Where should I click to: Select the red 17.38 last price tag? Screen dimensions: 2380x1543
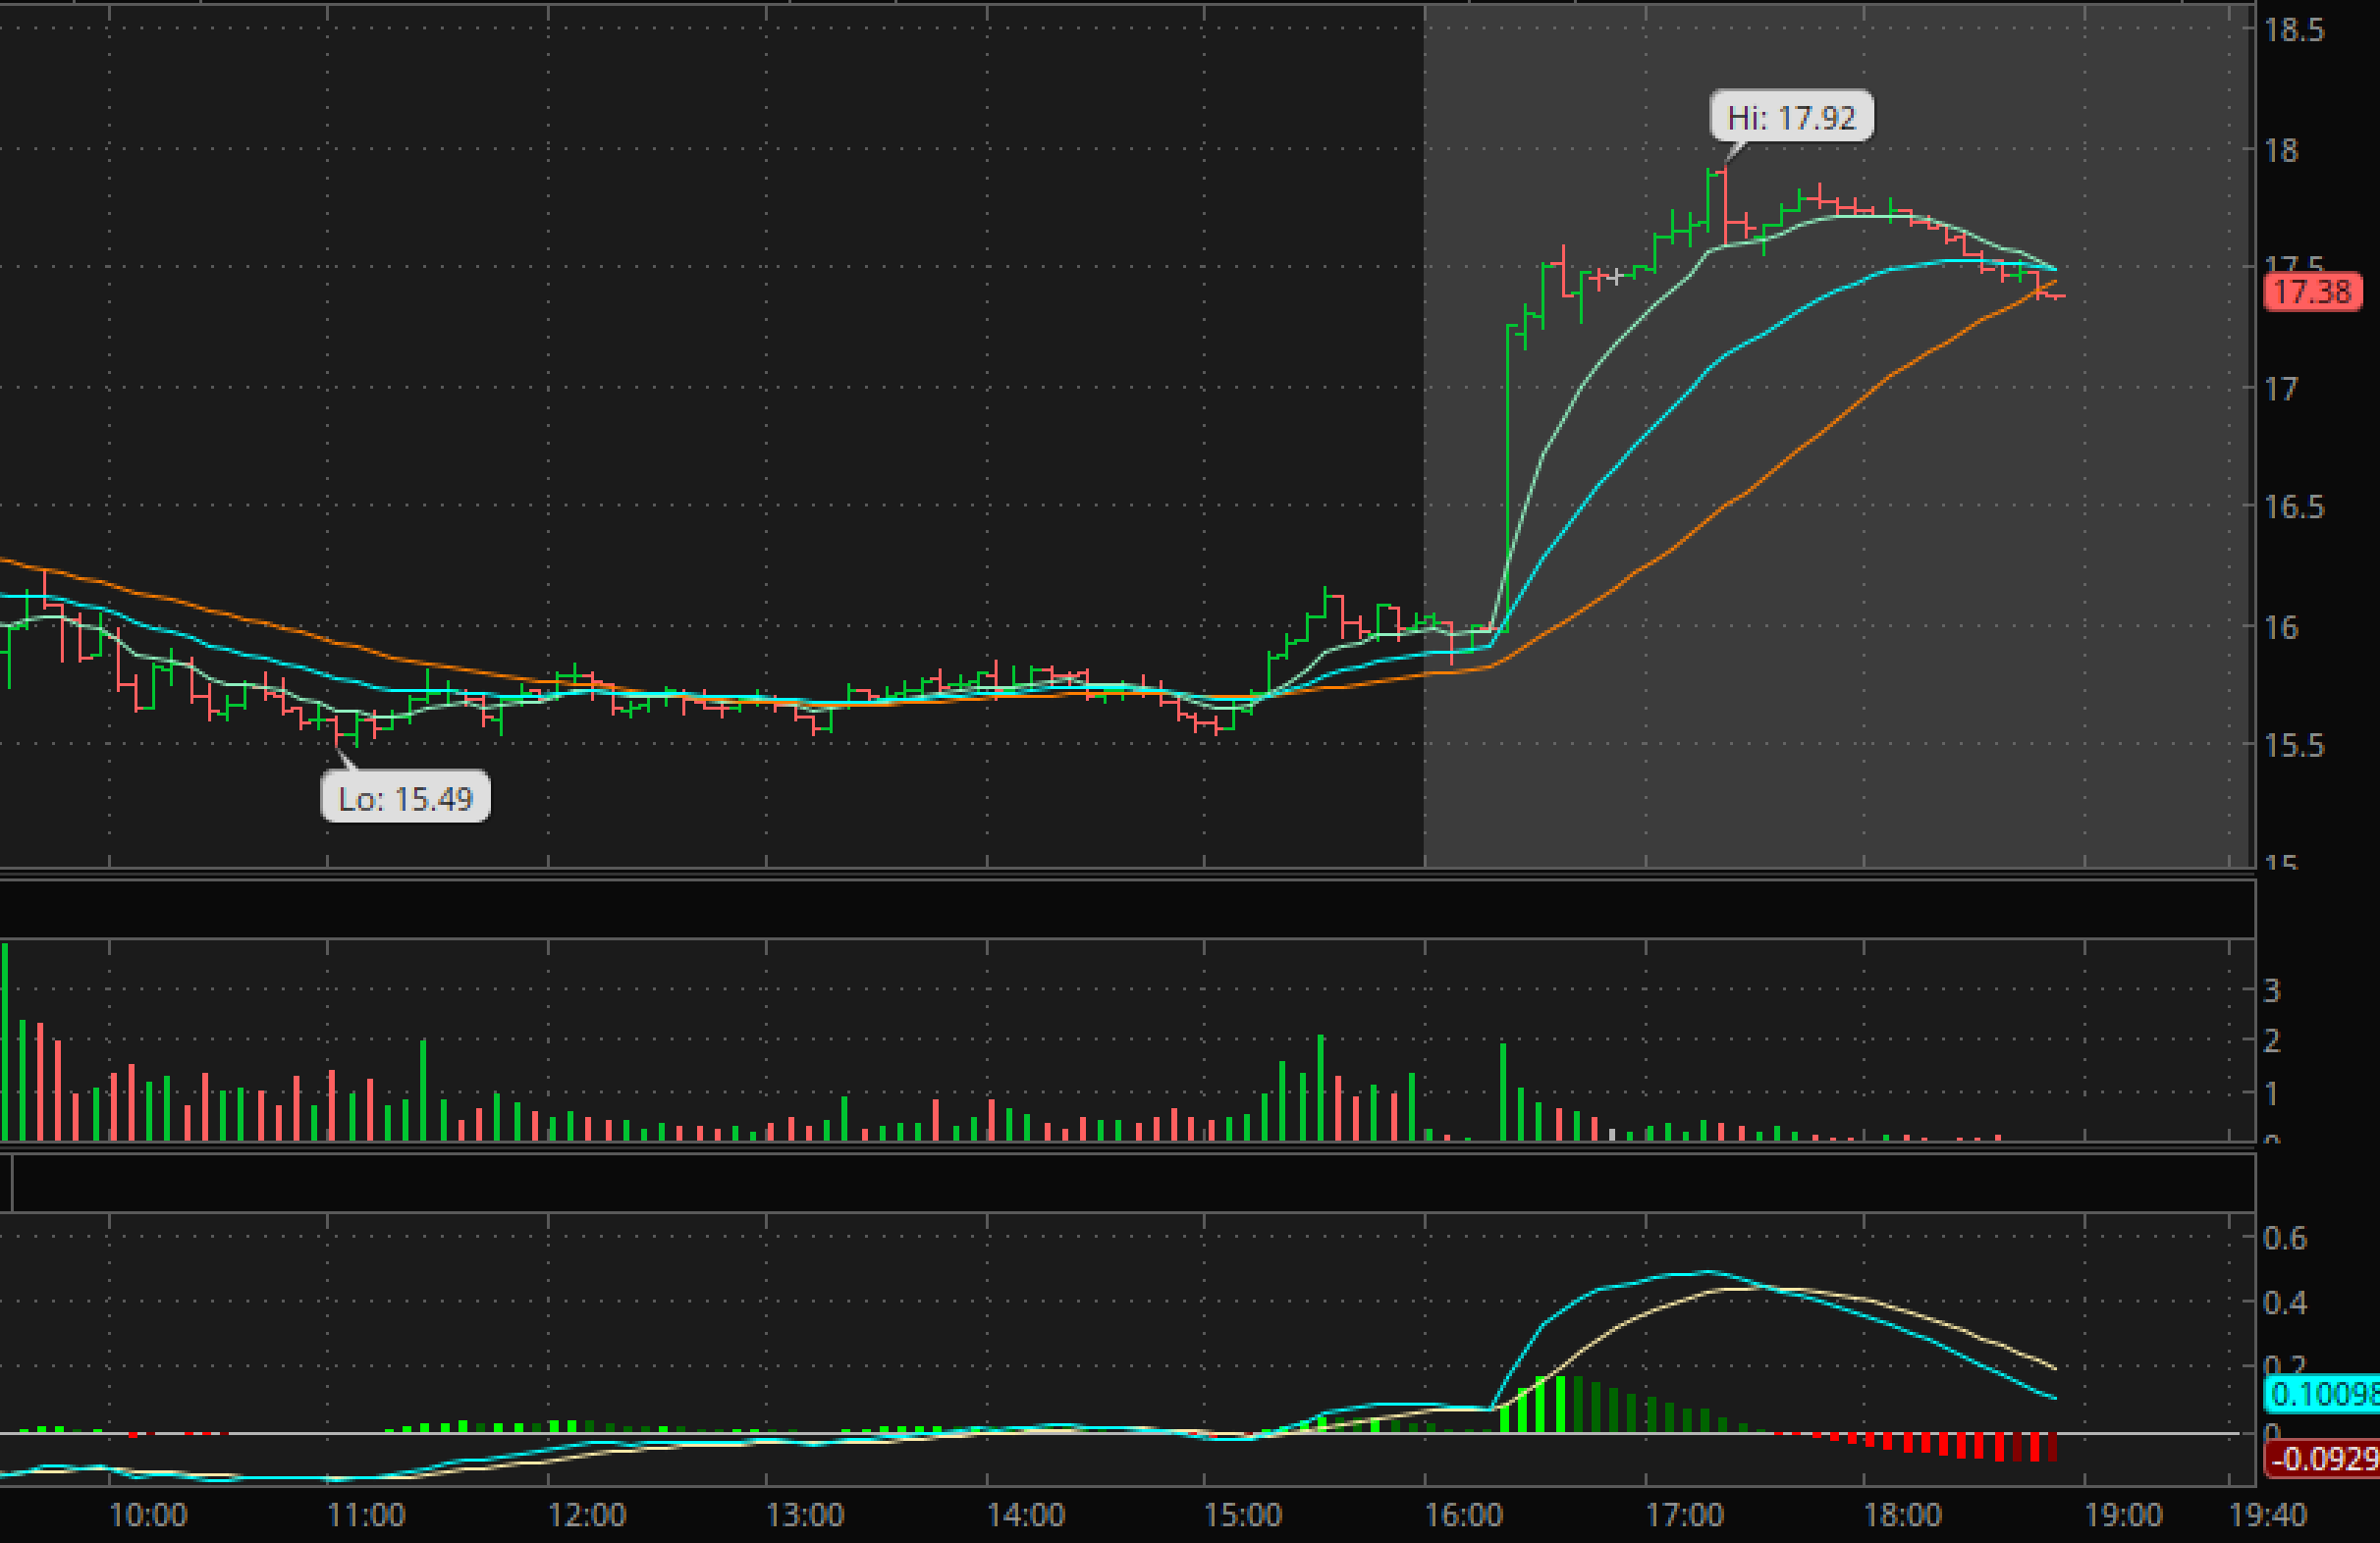pos(2312,292)
